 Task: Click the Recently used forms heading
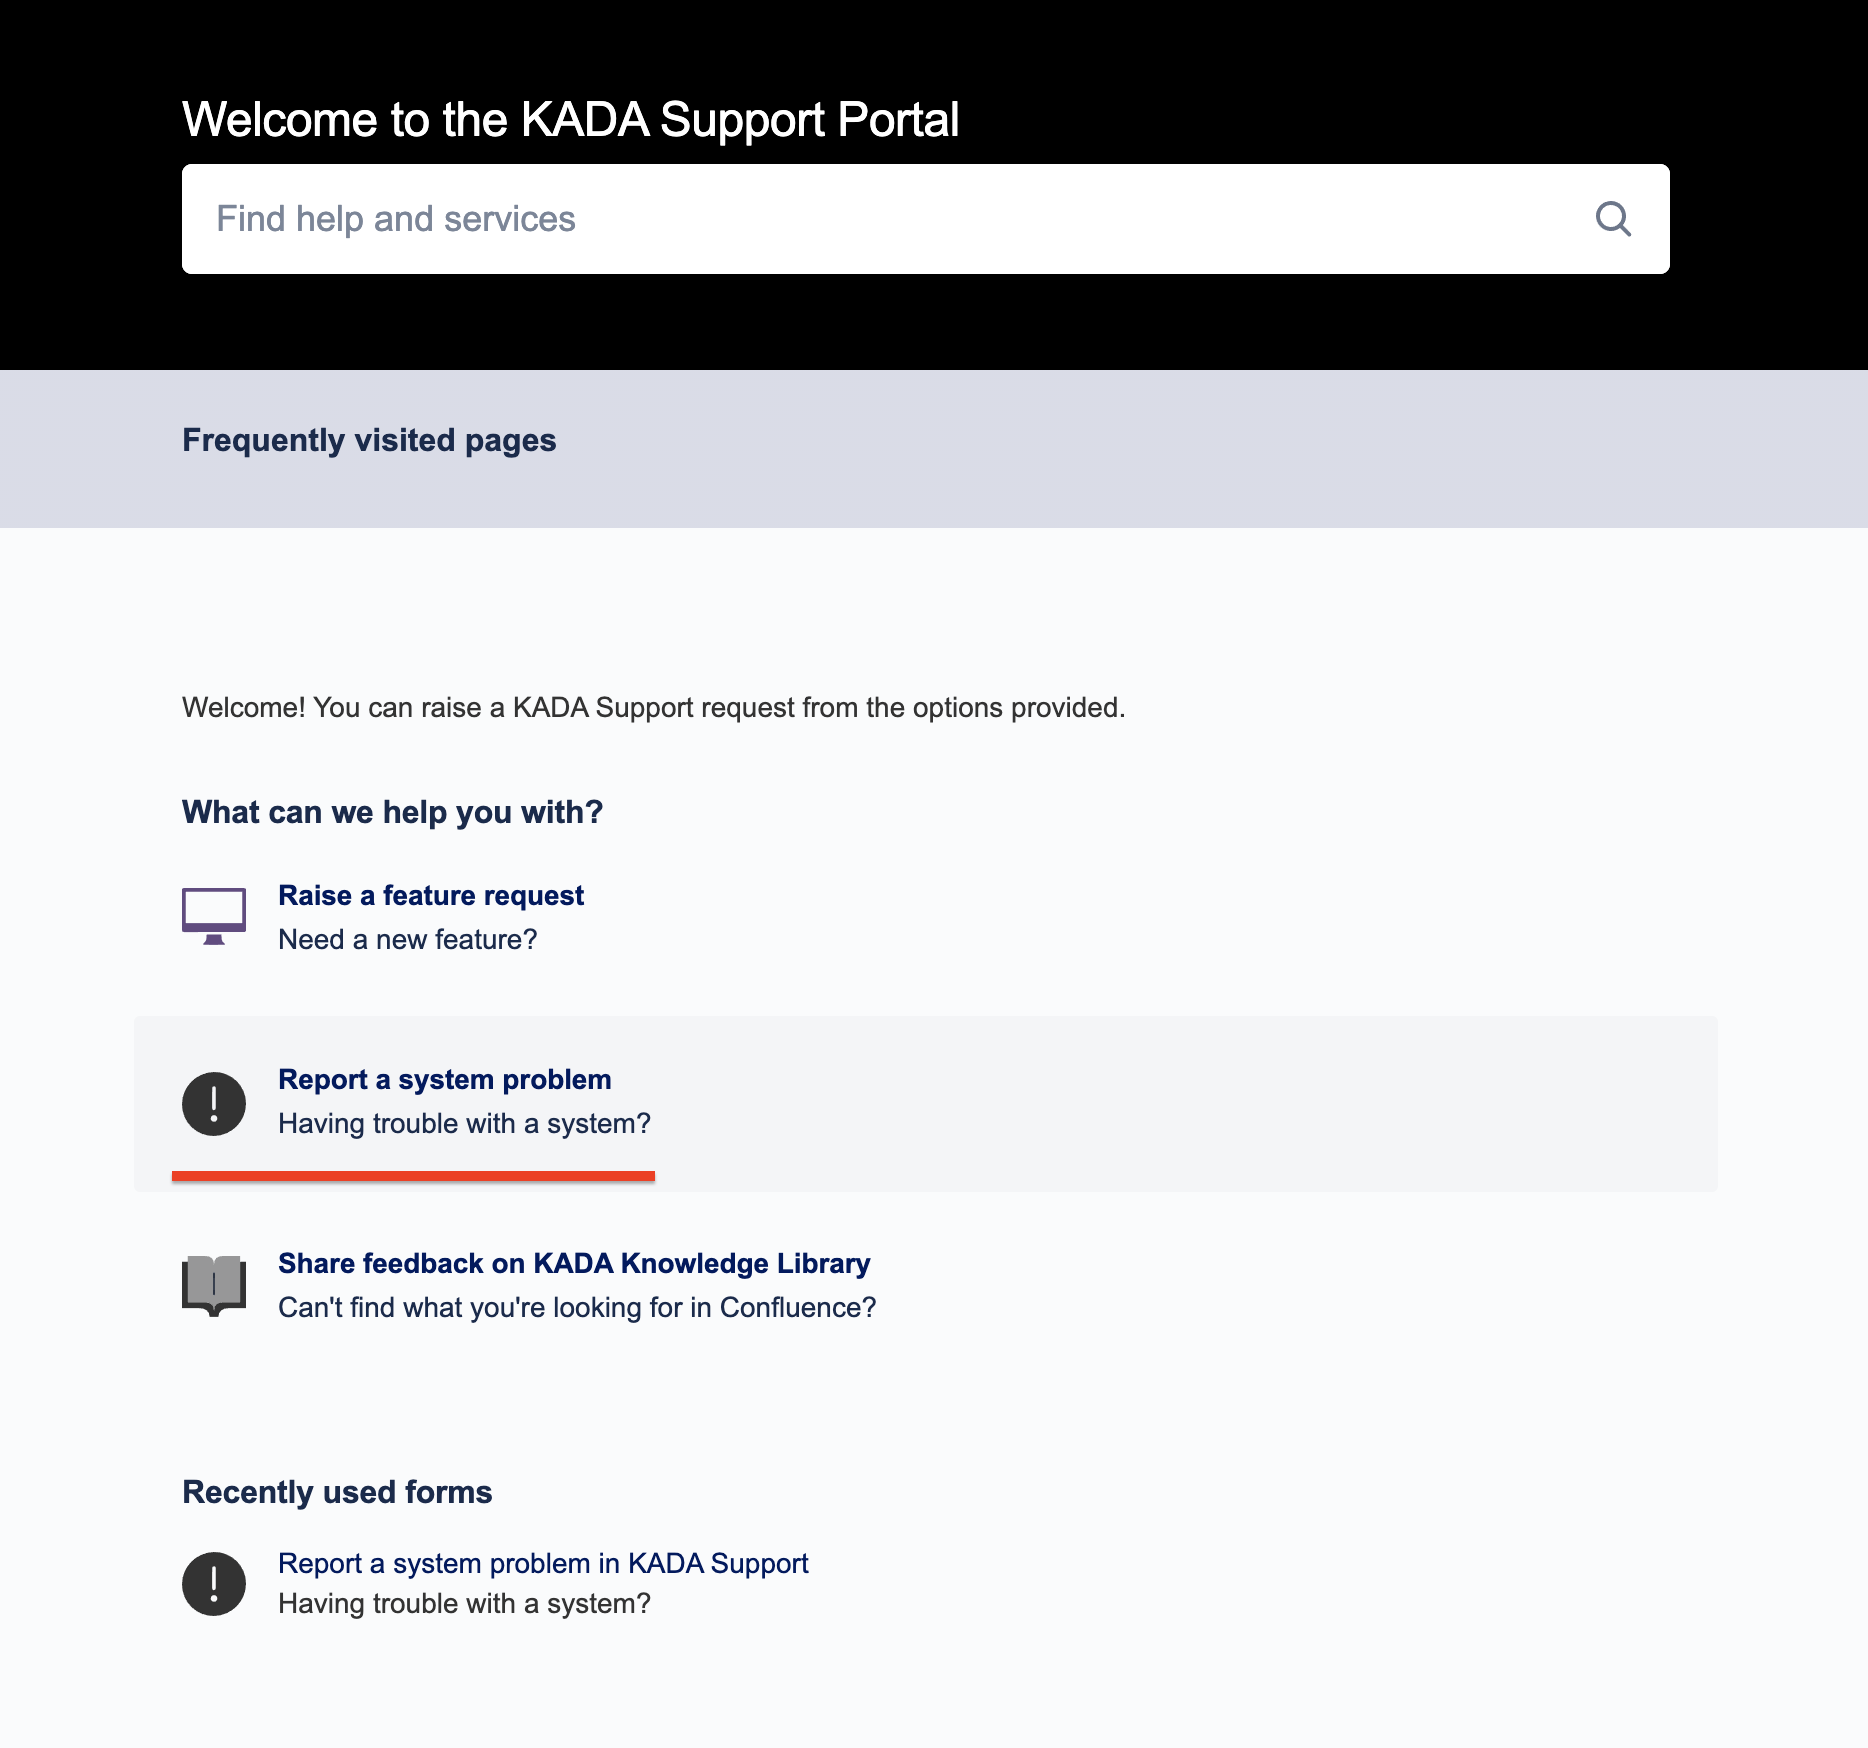(x=337, y=1492)
